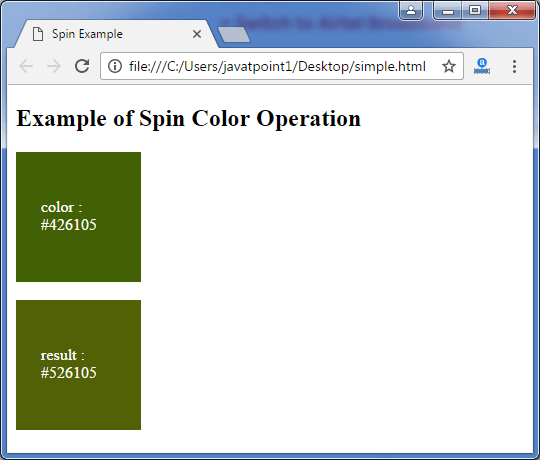The image size is (540, 460).
Task: Maximize the browser window
Action: [475, 11]
